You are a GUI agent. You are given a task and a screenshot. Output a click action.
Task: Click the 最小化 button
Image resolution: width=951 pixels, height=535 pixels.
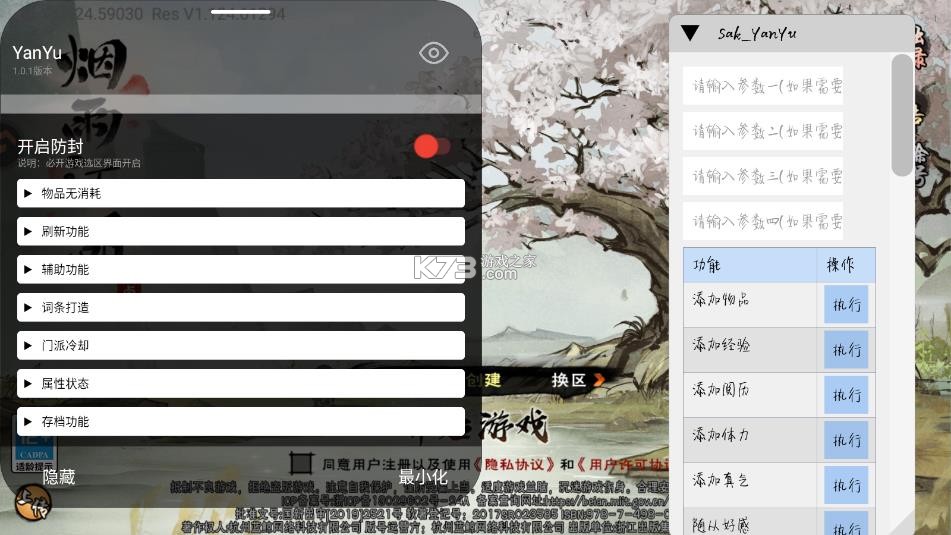click(x=423, y=477)
